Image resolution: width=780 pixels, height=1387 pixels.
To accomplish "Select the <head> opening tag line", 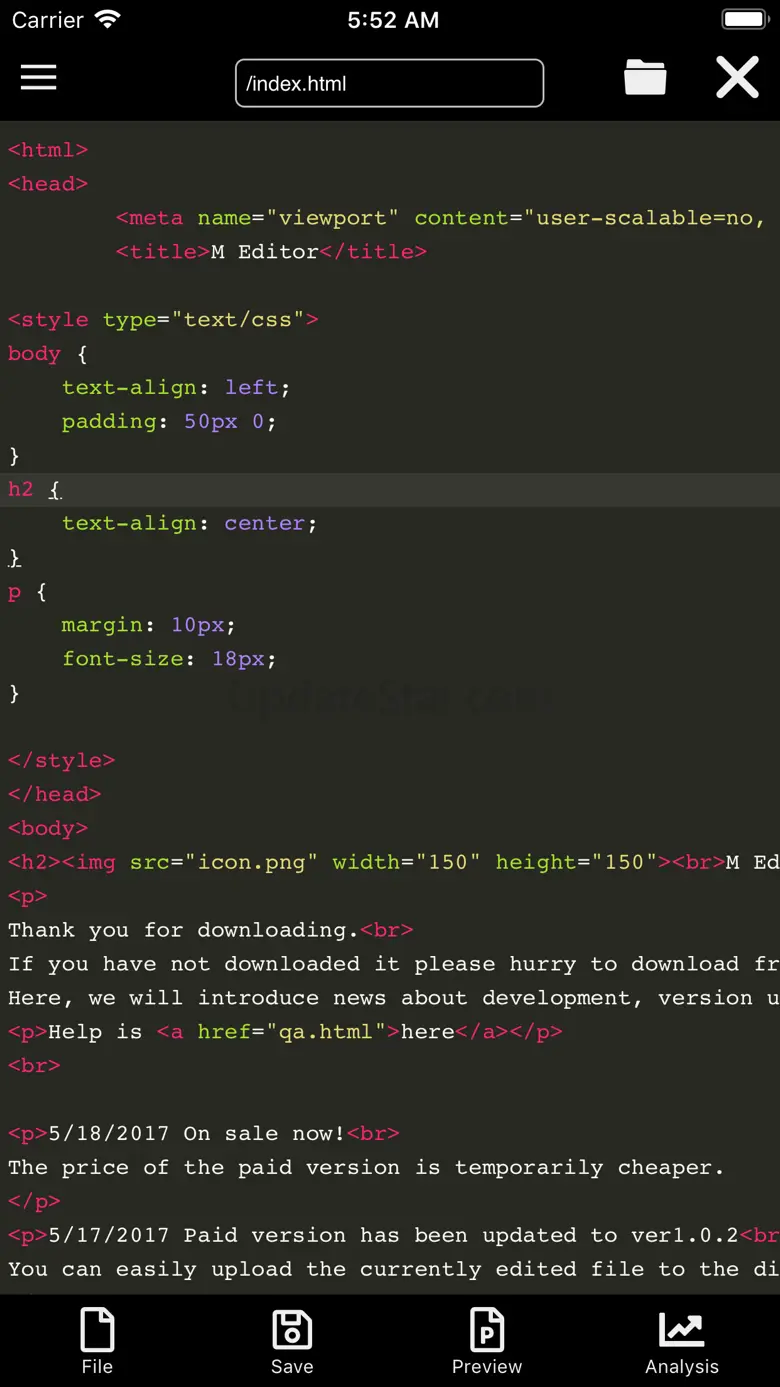I will tap(48, 184).
